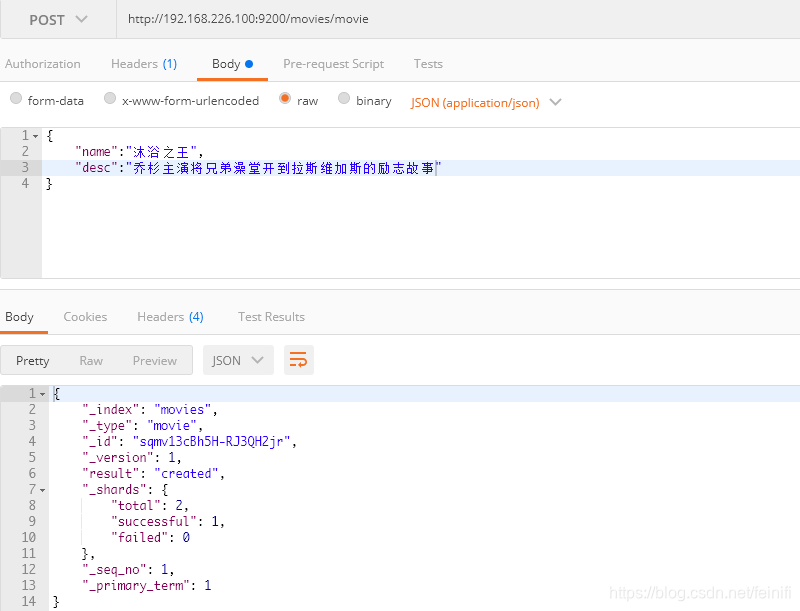Expand the JSON (application/json) type dropdown
This screenshot has height=611, width=800.
[486, 103]
